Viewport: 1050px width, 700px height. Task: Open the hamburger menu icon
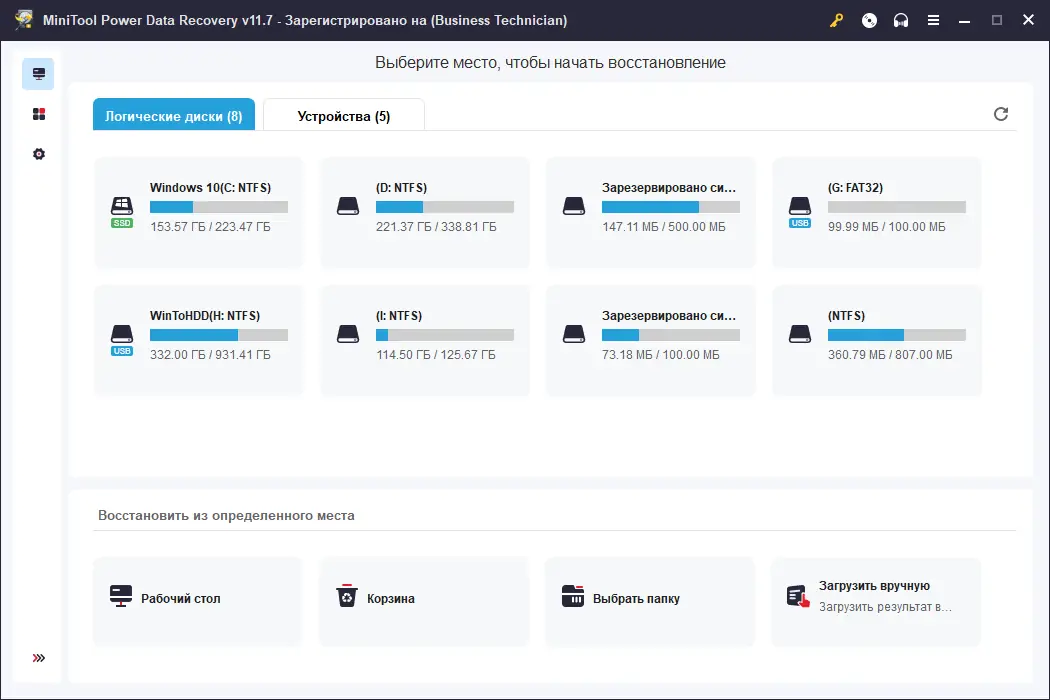[x=933, y=20]
